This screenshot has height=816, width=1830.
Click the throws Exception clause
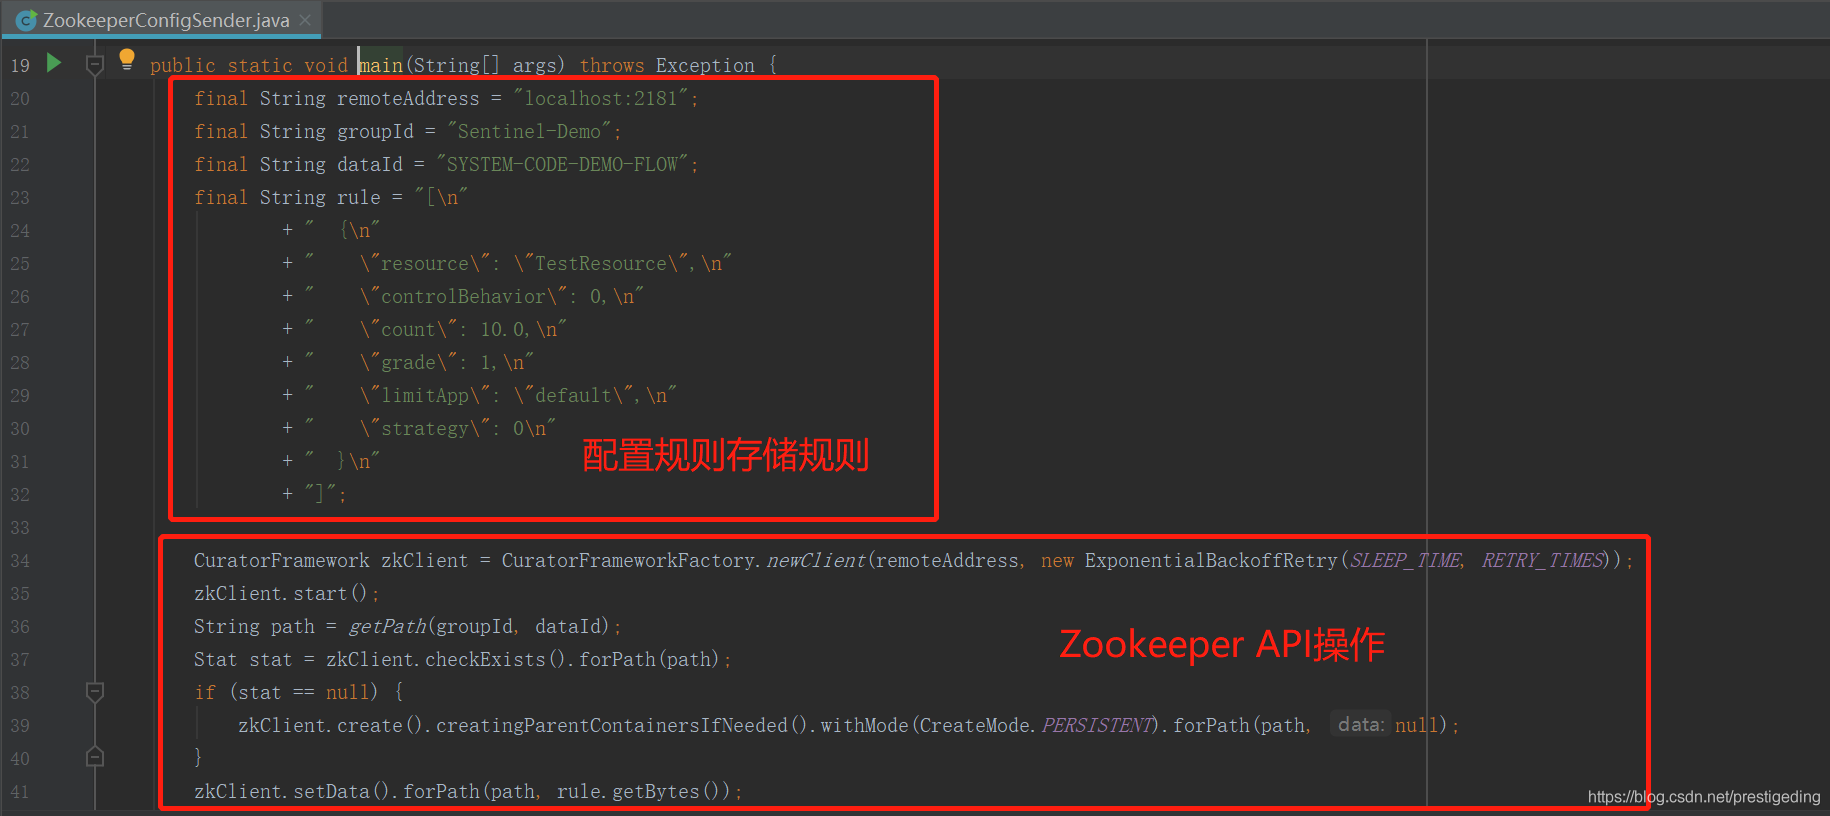(x=667, y=65)
